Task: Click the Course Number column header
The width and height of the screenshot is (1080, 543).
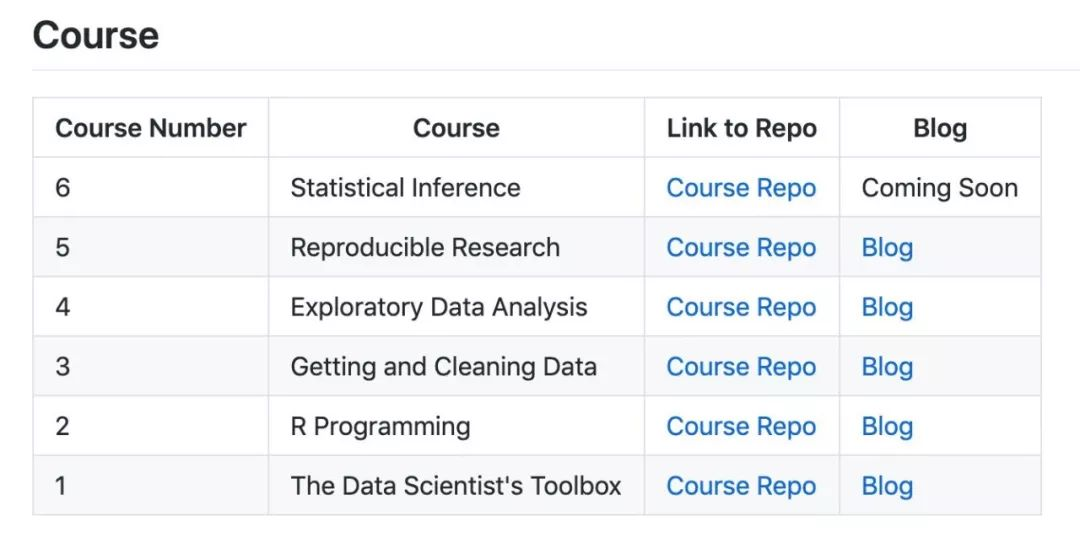Action: click(x=151, y=128)
